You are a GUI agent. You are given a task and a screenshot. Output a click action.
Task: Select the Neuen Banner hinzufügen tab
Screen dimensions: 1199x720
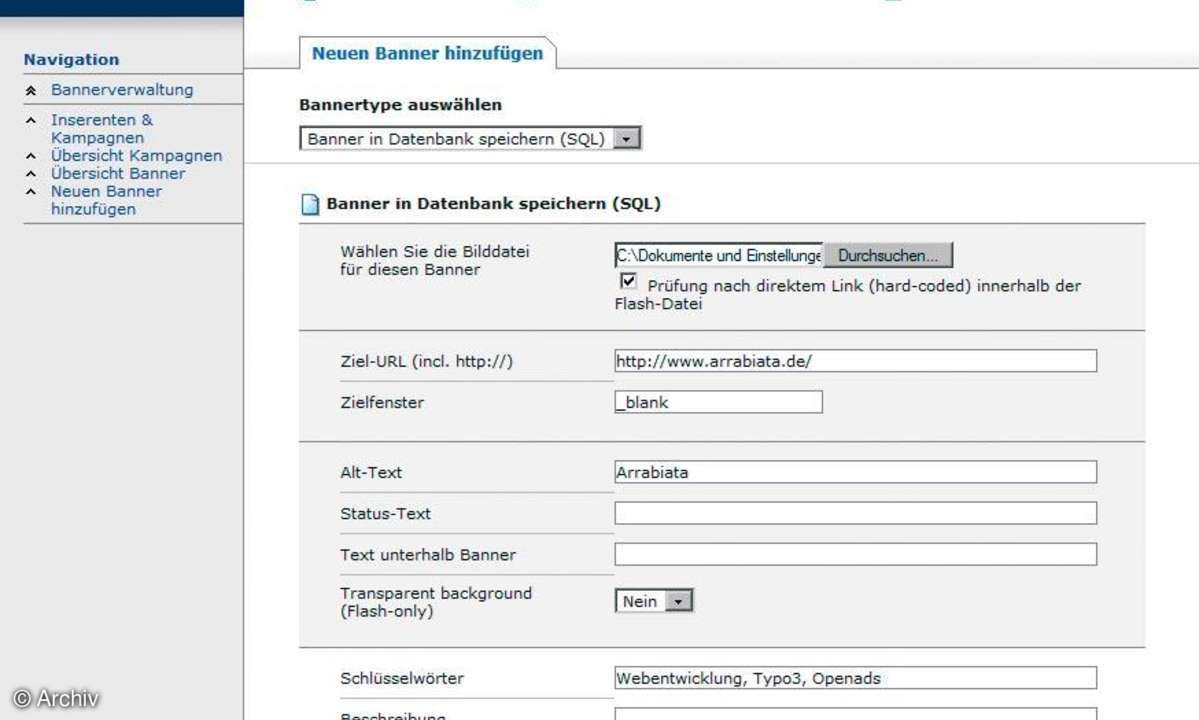pyautogui.click(x=427, y=54)
